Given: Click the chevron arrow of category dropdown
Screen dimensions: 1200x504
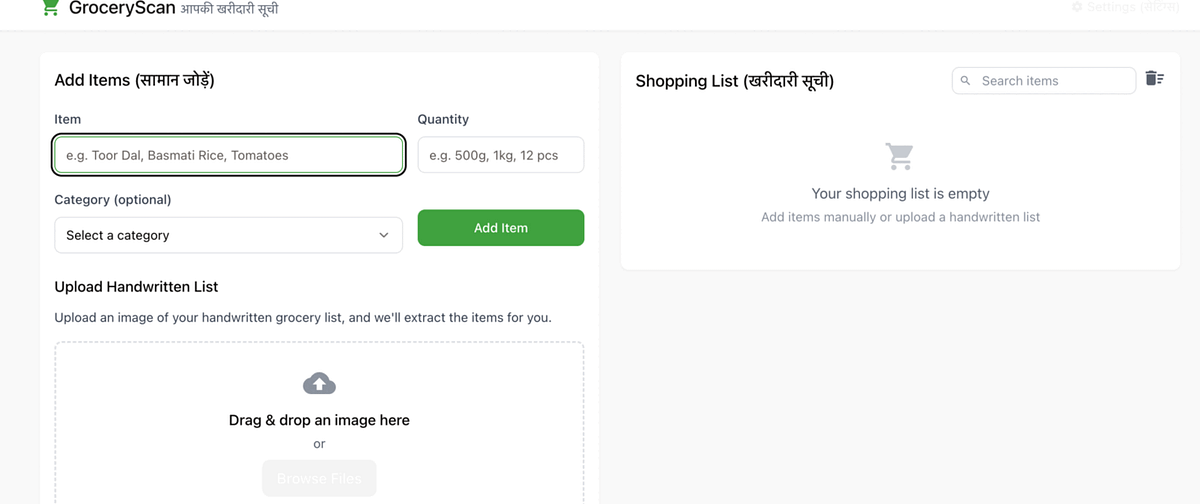Looking at the screenshot, I should tap(384, 236).
